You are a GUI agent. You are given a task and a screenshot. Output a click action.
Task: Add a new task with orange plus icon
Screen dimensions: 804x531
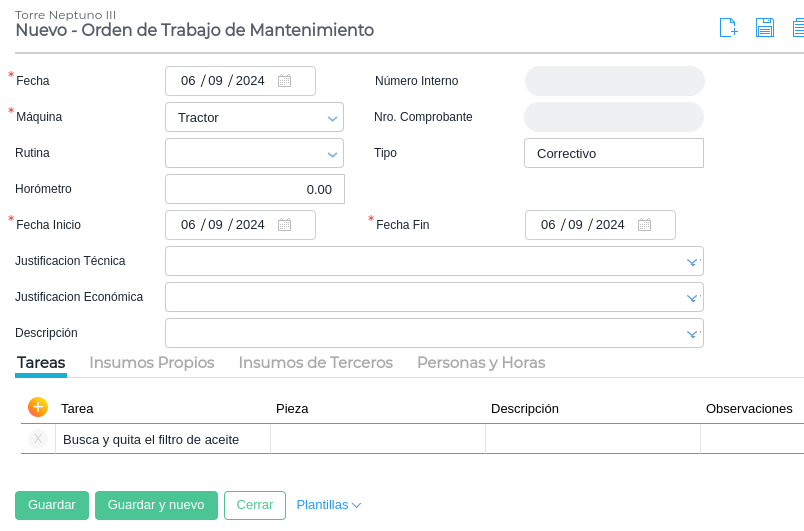click(38, 407)
